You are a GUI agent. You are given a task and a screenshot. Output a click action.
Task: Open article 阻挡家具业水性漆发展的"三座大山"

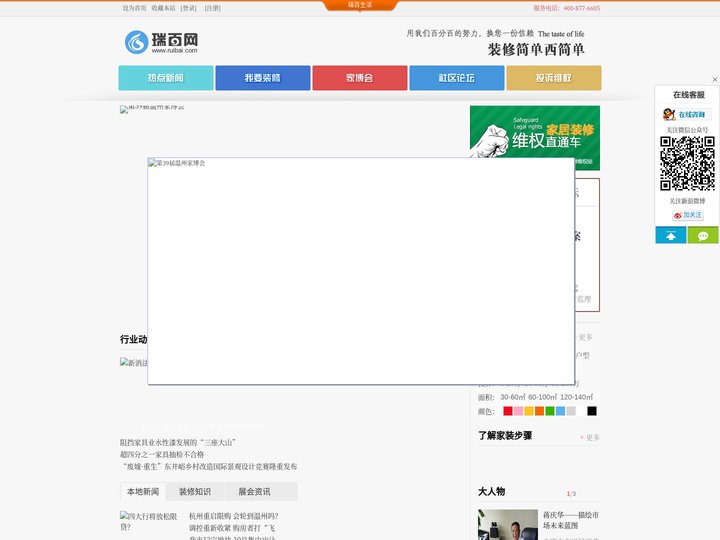click(x=178, y=443)
